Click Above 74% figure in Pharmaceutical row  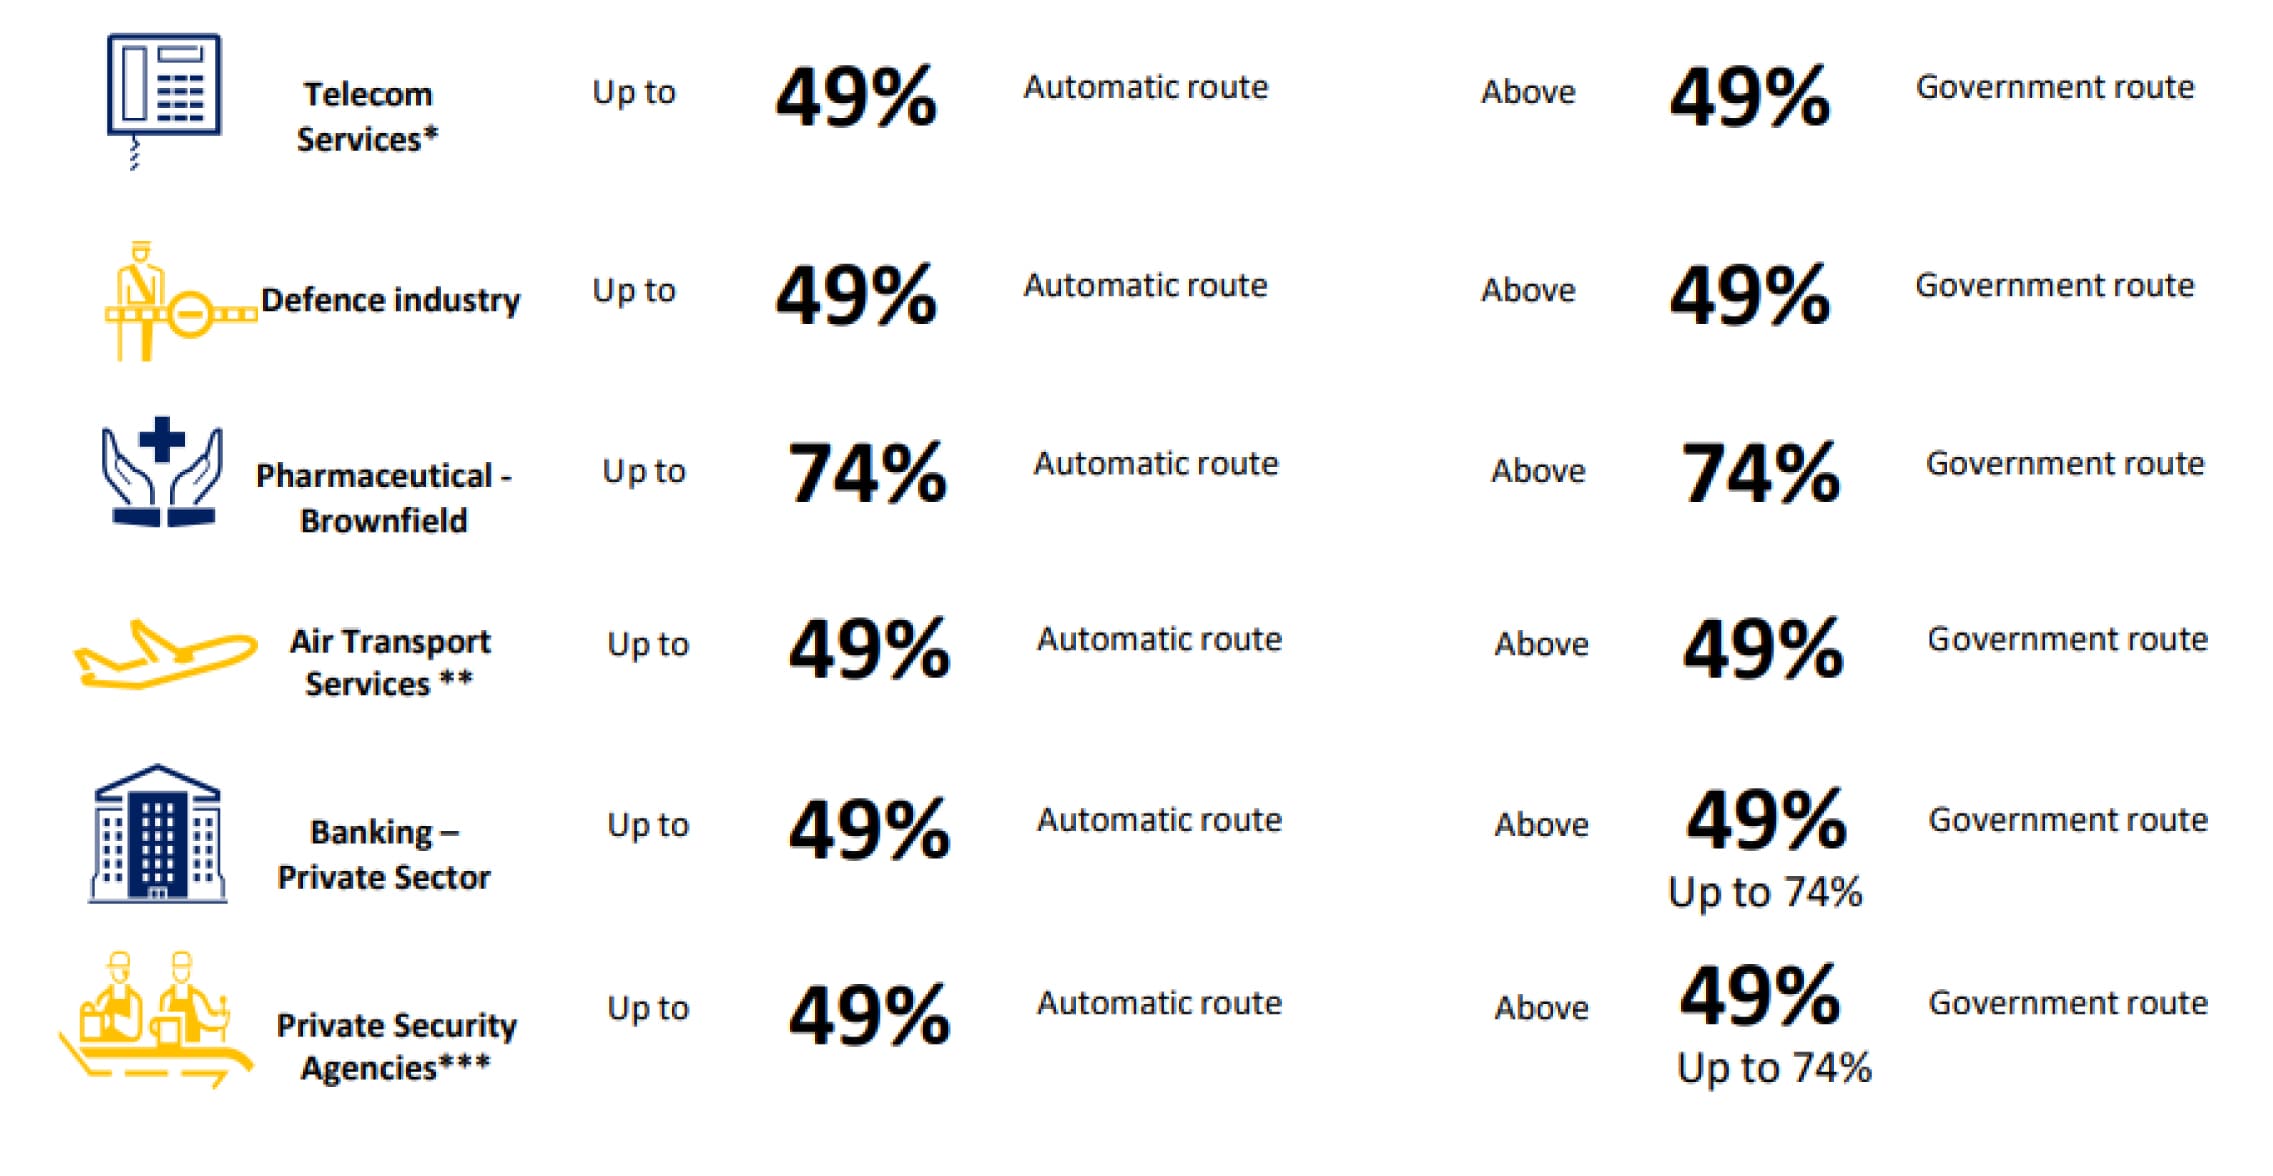pyautogui.click(x=1761, y=473)
